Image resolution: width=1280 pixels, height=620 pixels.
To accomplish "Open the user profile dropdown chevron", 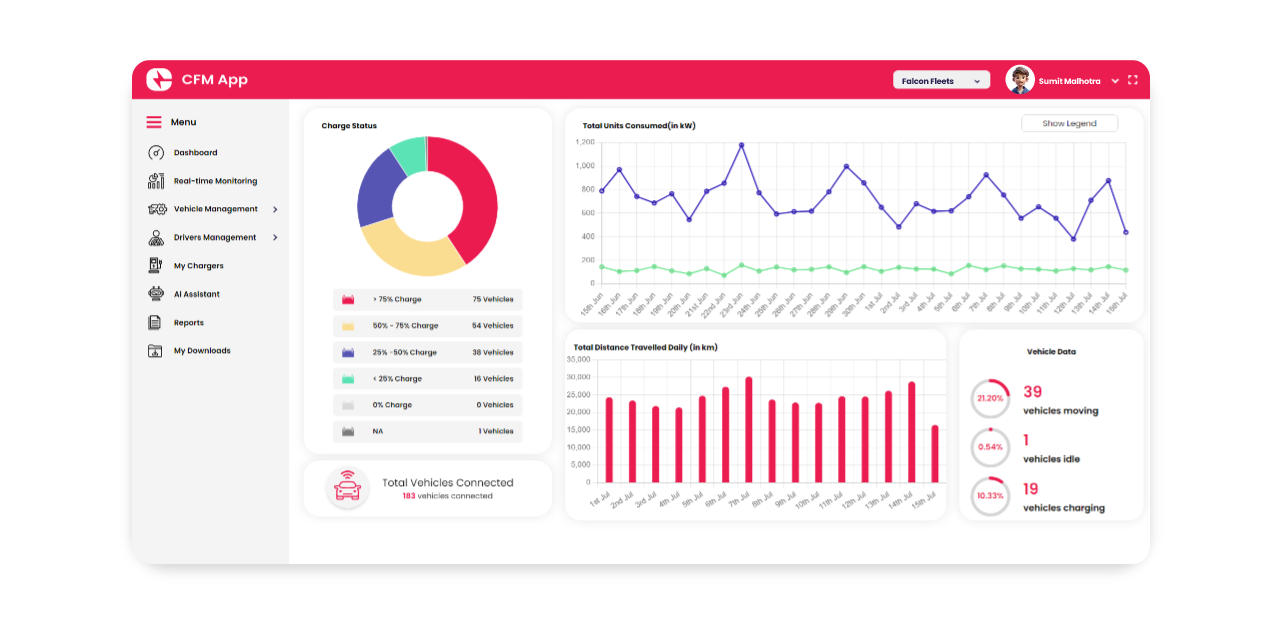I will coord(1115,81).
